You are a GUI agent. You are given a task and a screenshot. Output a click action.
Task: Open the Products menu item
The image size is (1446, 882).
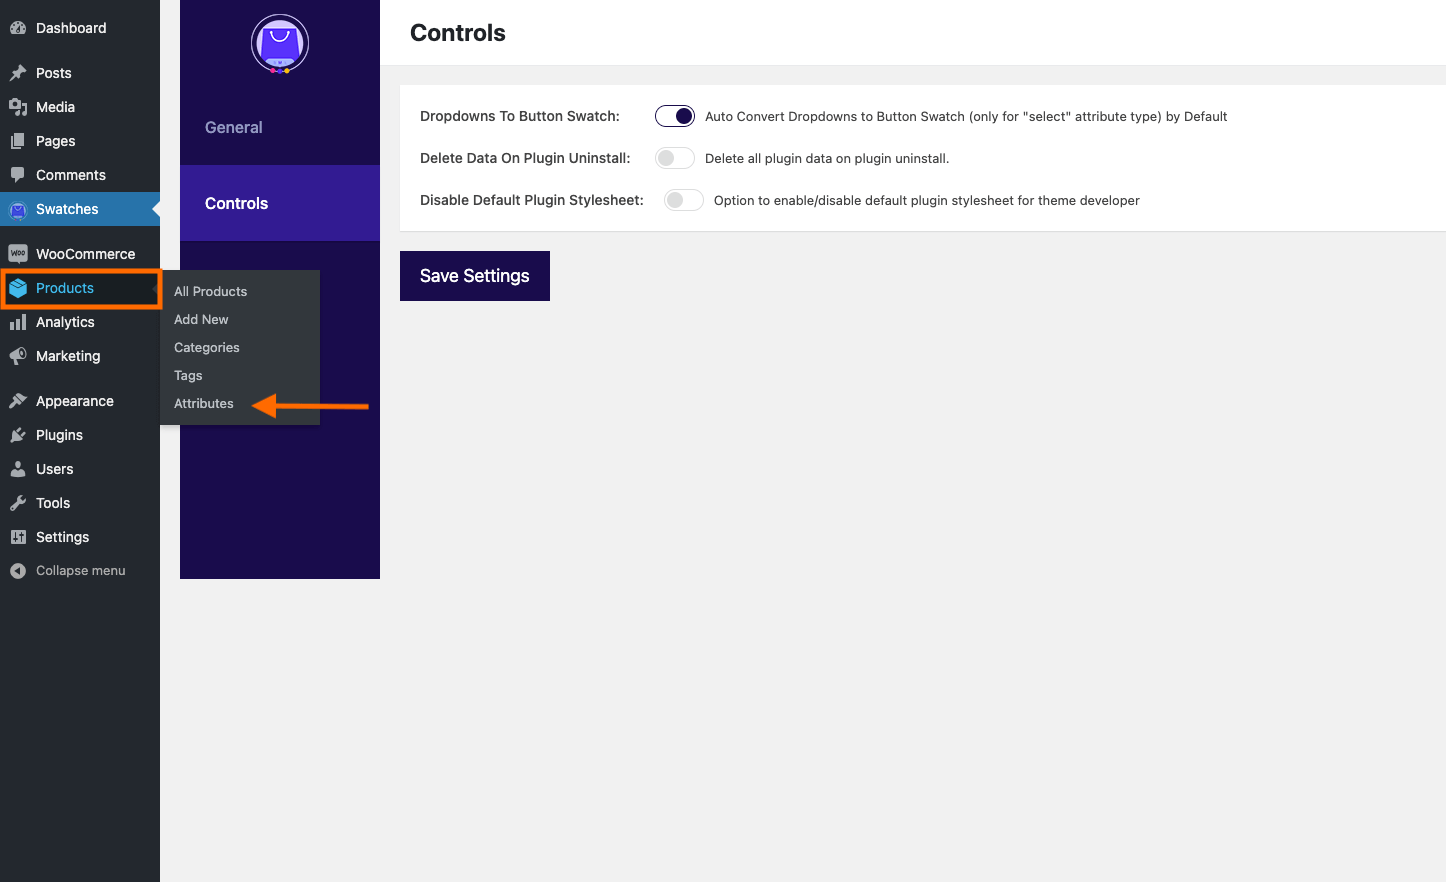(80, 288)
